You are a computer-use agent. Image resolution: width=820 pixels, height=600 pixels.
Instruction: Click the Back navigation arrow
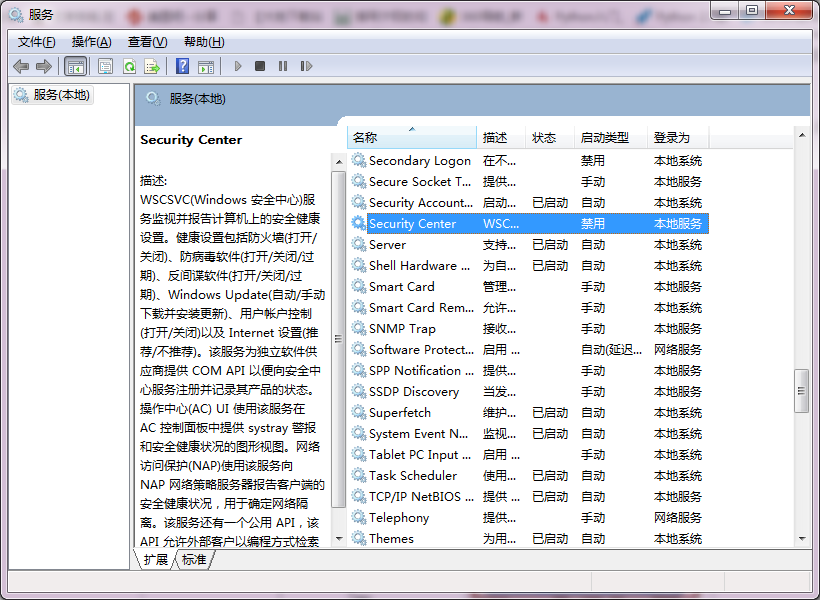(x=20, y=66)
